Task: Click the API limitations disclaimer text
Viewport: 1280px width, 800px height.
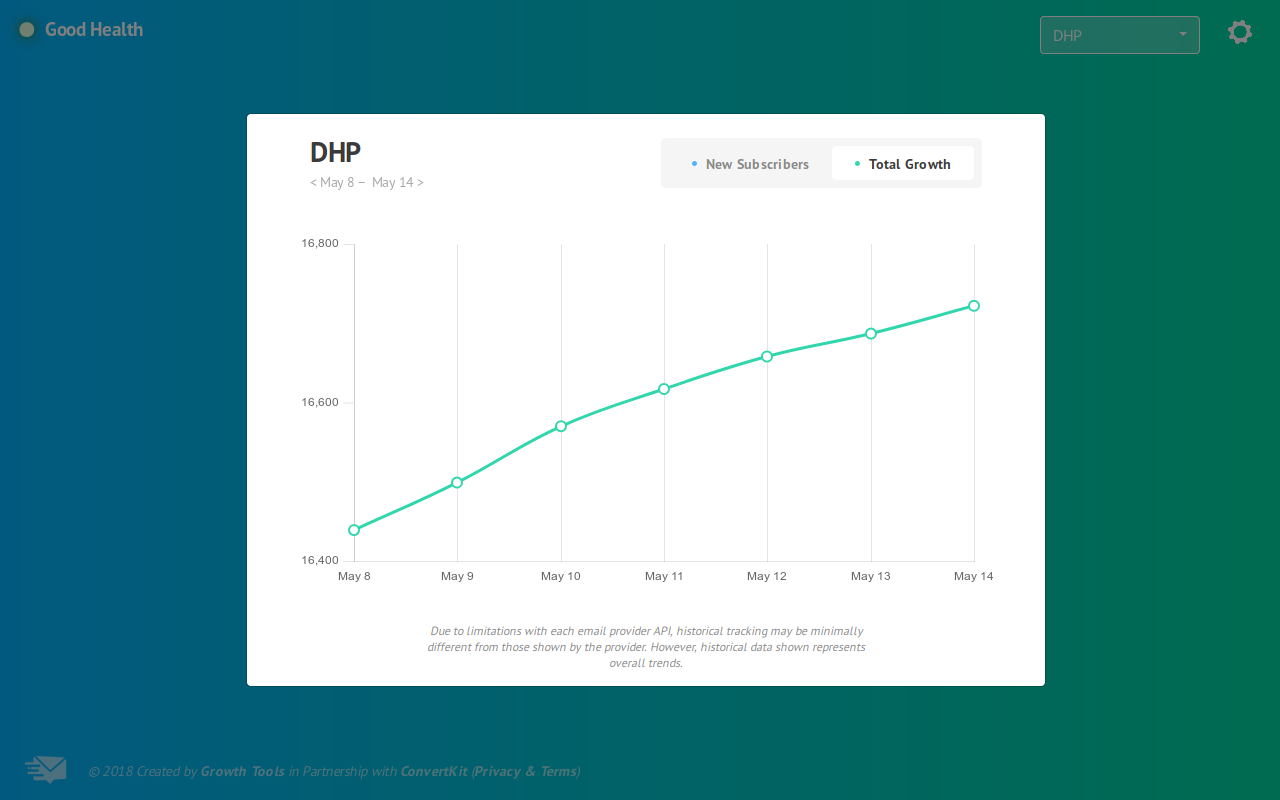Action: (646, 647)
